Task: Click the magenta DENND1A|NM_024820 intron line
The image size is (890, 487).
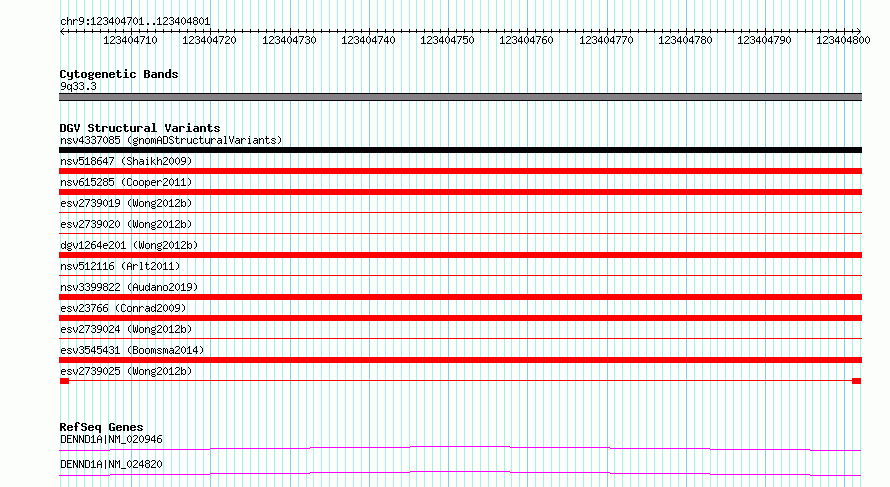Action: coord(460,473)
